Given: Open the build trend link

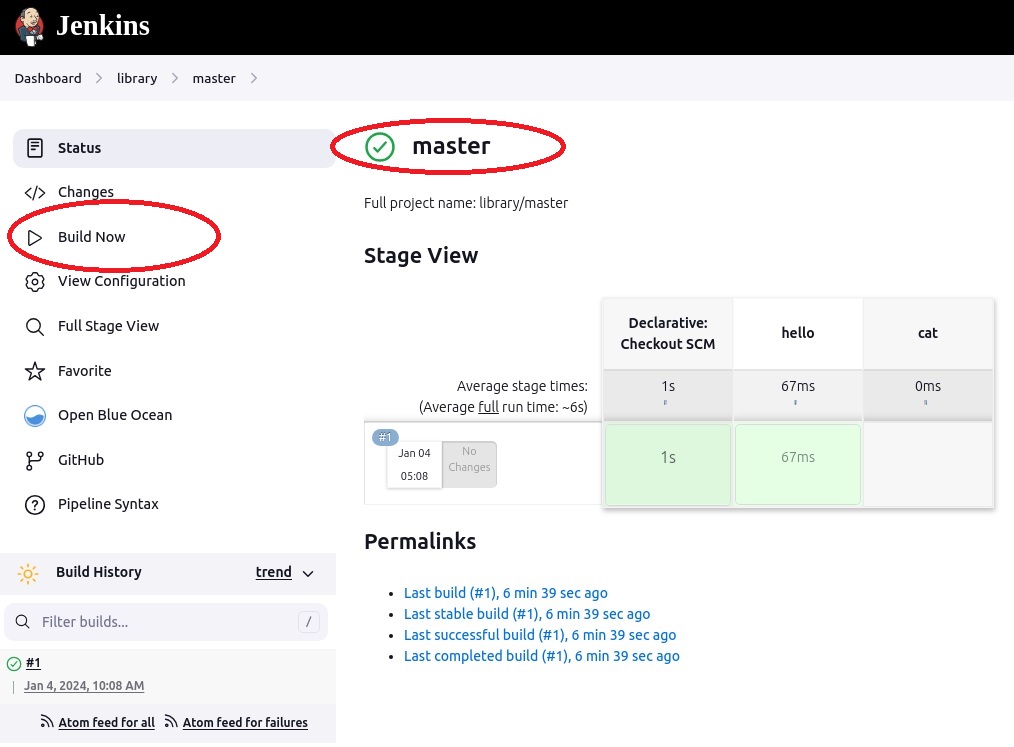Looking at the screenshot, I should [x=274, y=572].
